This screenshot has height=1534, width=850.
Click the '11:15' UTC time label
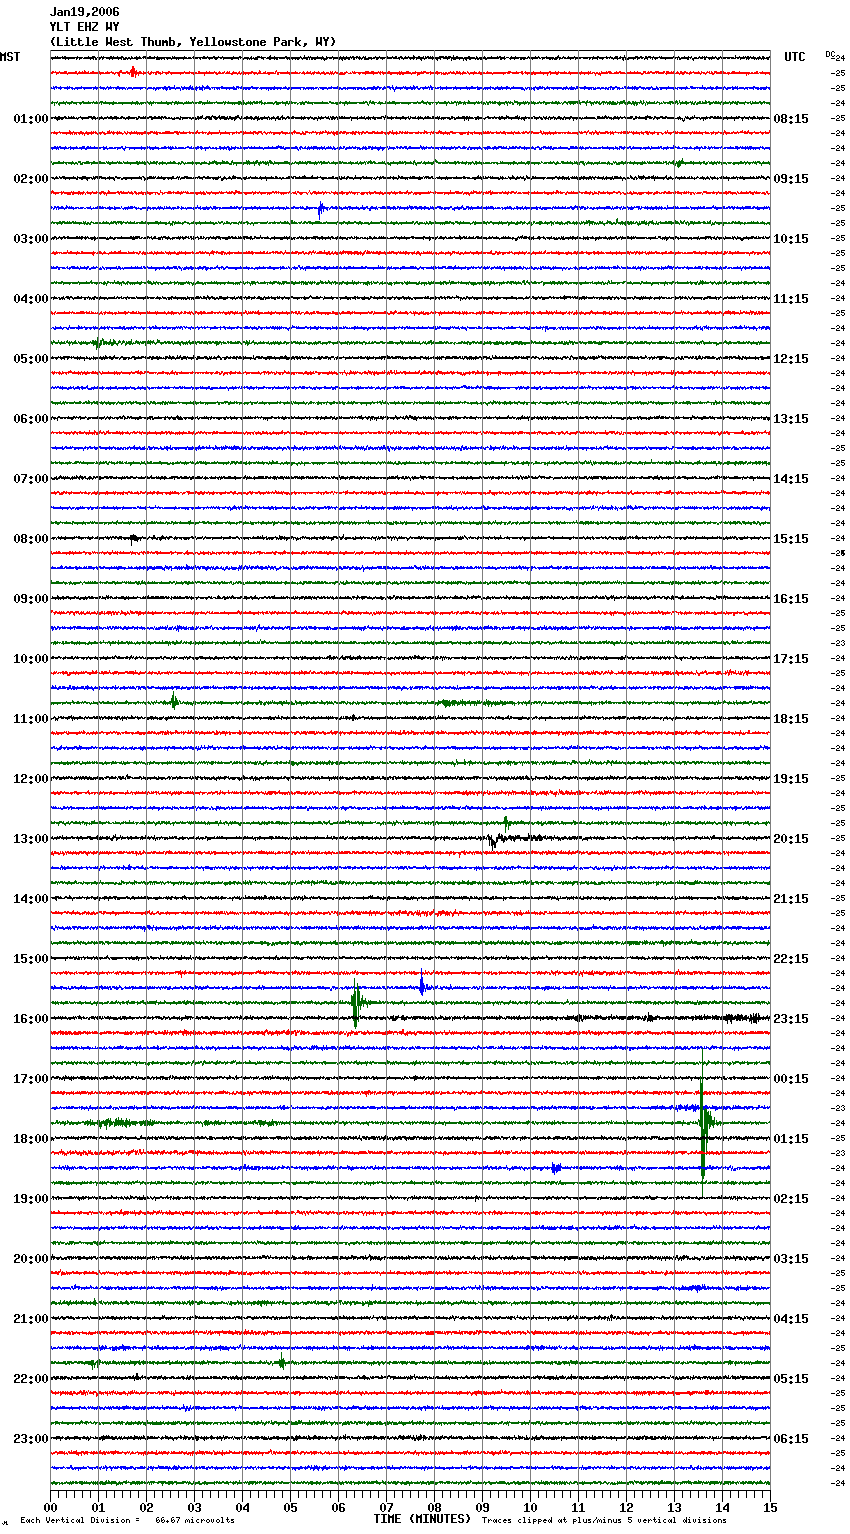point(791,299)
